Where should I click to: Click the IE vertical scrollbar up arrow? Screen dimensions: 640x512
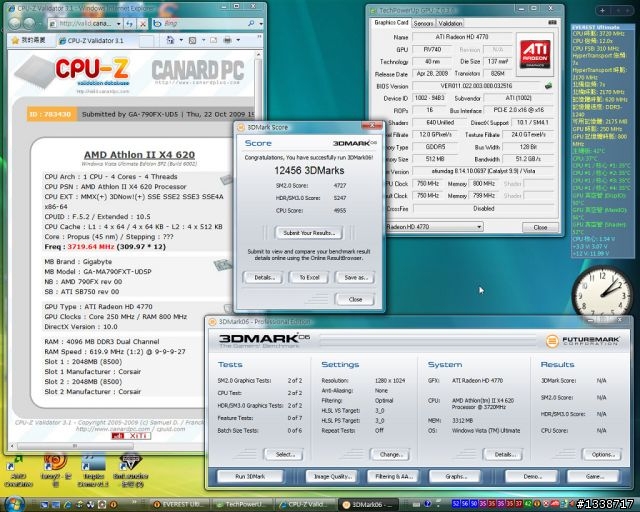click(x=258, y=55)
